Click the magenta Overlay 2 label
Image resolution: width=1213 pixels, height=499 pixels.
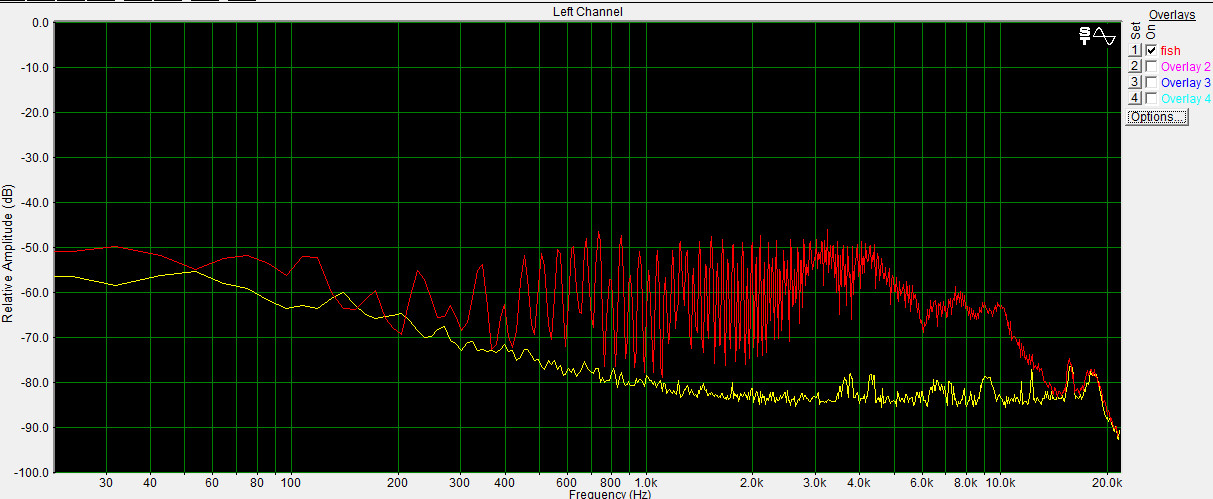pyautogui.click(x=1185, y=66)
